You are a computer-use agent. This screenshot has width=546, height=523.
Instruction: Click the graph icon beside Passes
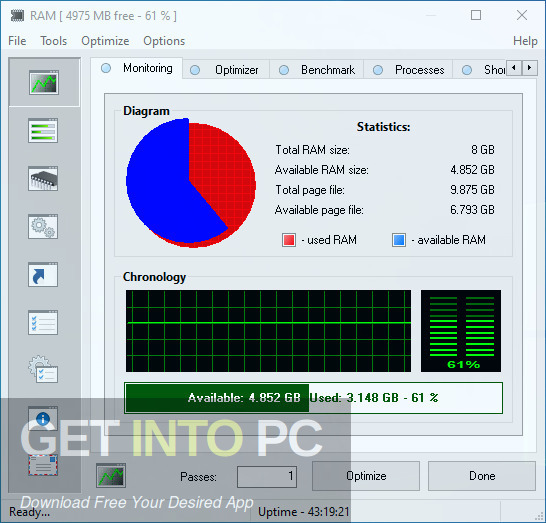pyautogui.click(x=111, y=475)
